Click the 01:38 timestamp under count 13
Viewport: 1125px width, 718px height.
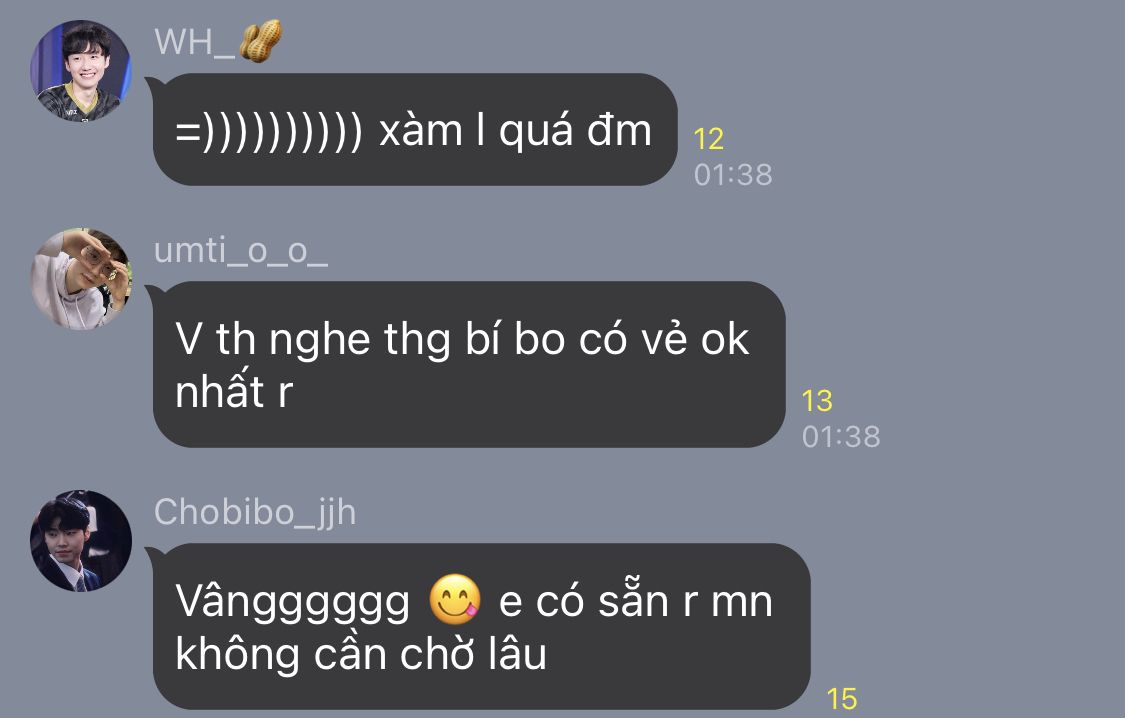841,436
